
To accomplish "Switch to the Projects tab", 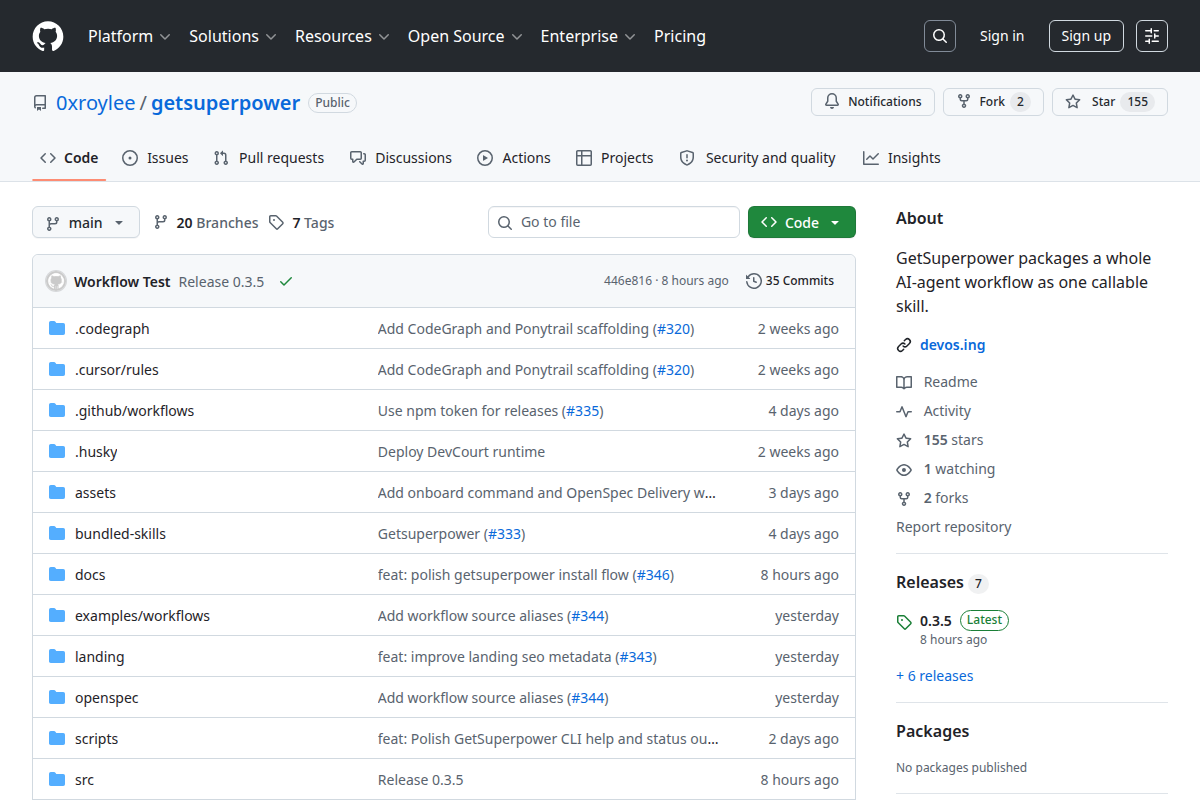I will tap(615, 158).
